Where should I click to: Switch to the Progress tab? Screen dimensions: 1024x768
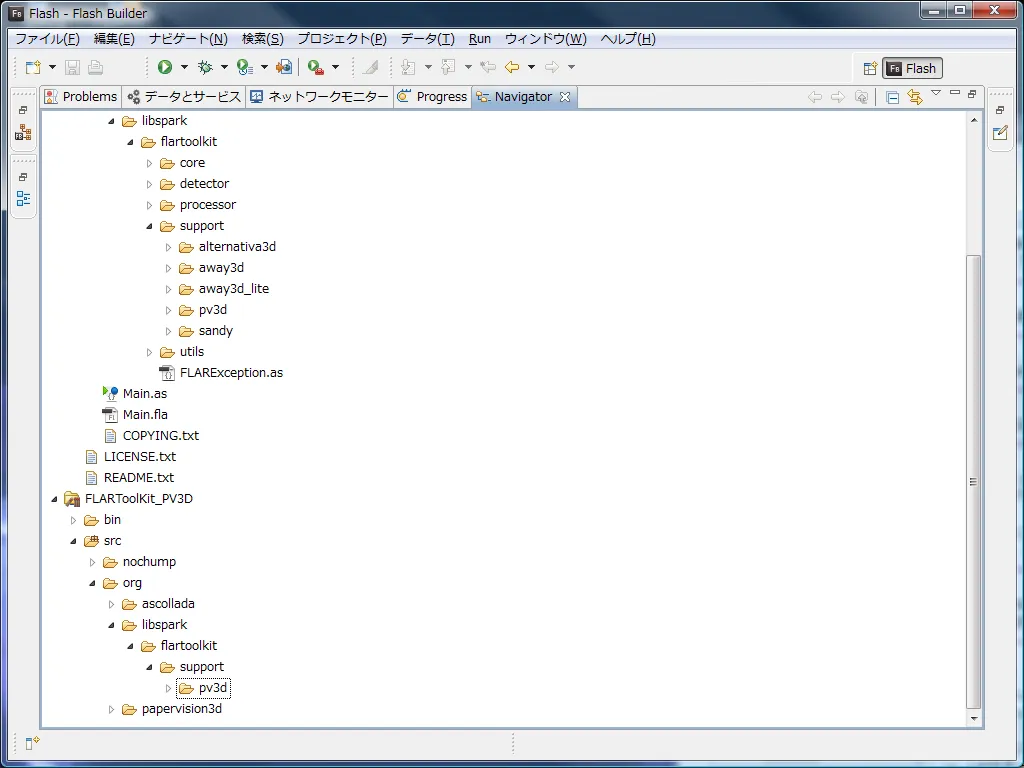(x=432, y=97)
